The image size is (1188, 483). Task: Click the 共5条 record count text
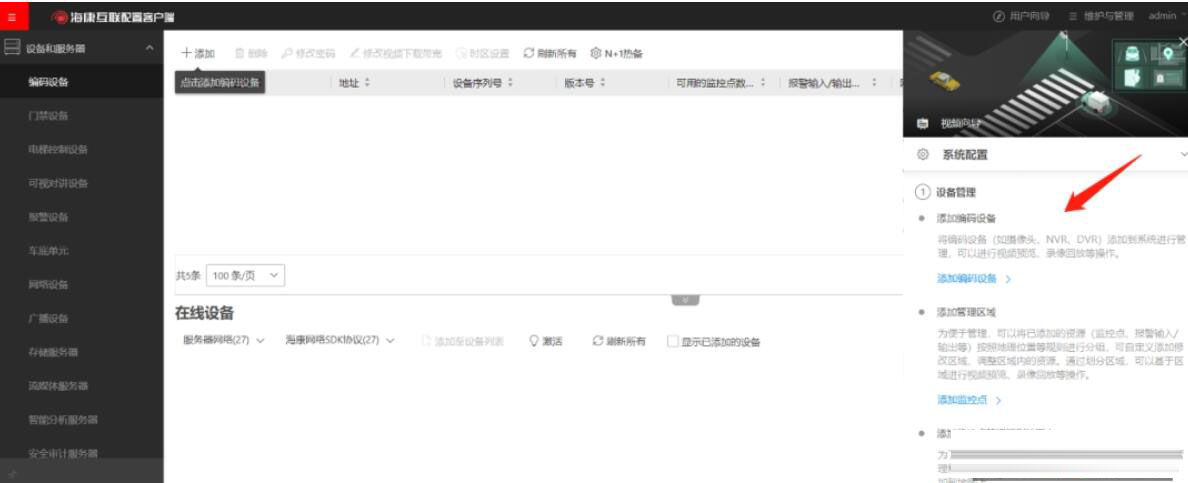(188, 276)
